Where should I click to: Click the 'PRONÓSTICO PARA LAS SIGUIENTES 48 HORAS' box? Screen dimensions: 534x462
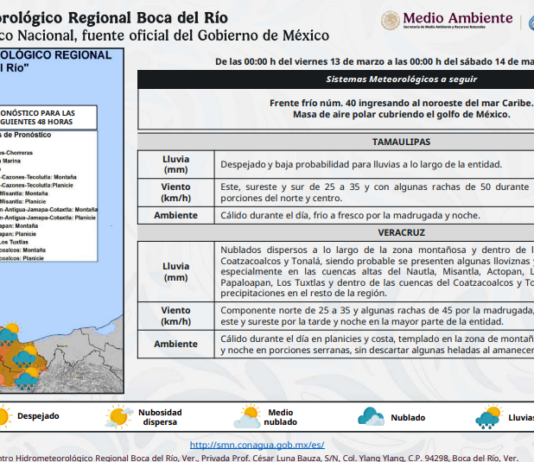click(x=48, y=117)
